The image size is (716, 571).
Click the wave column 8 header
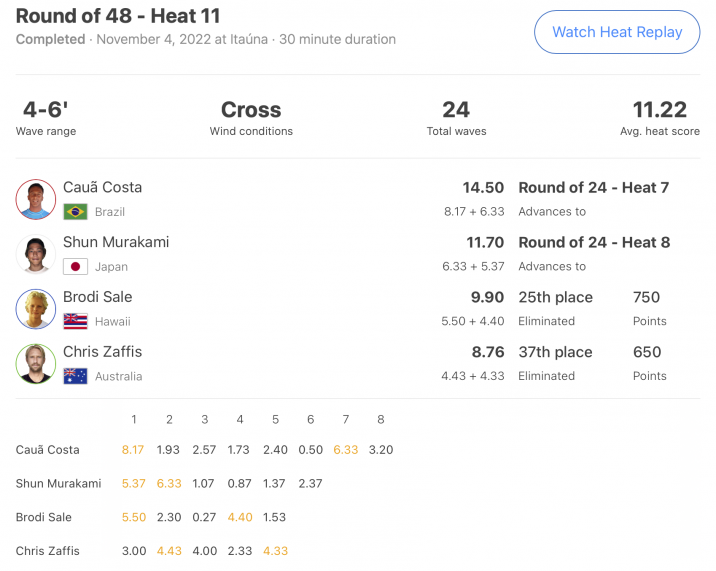[x=381, y=419]
